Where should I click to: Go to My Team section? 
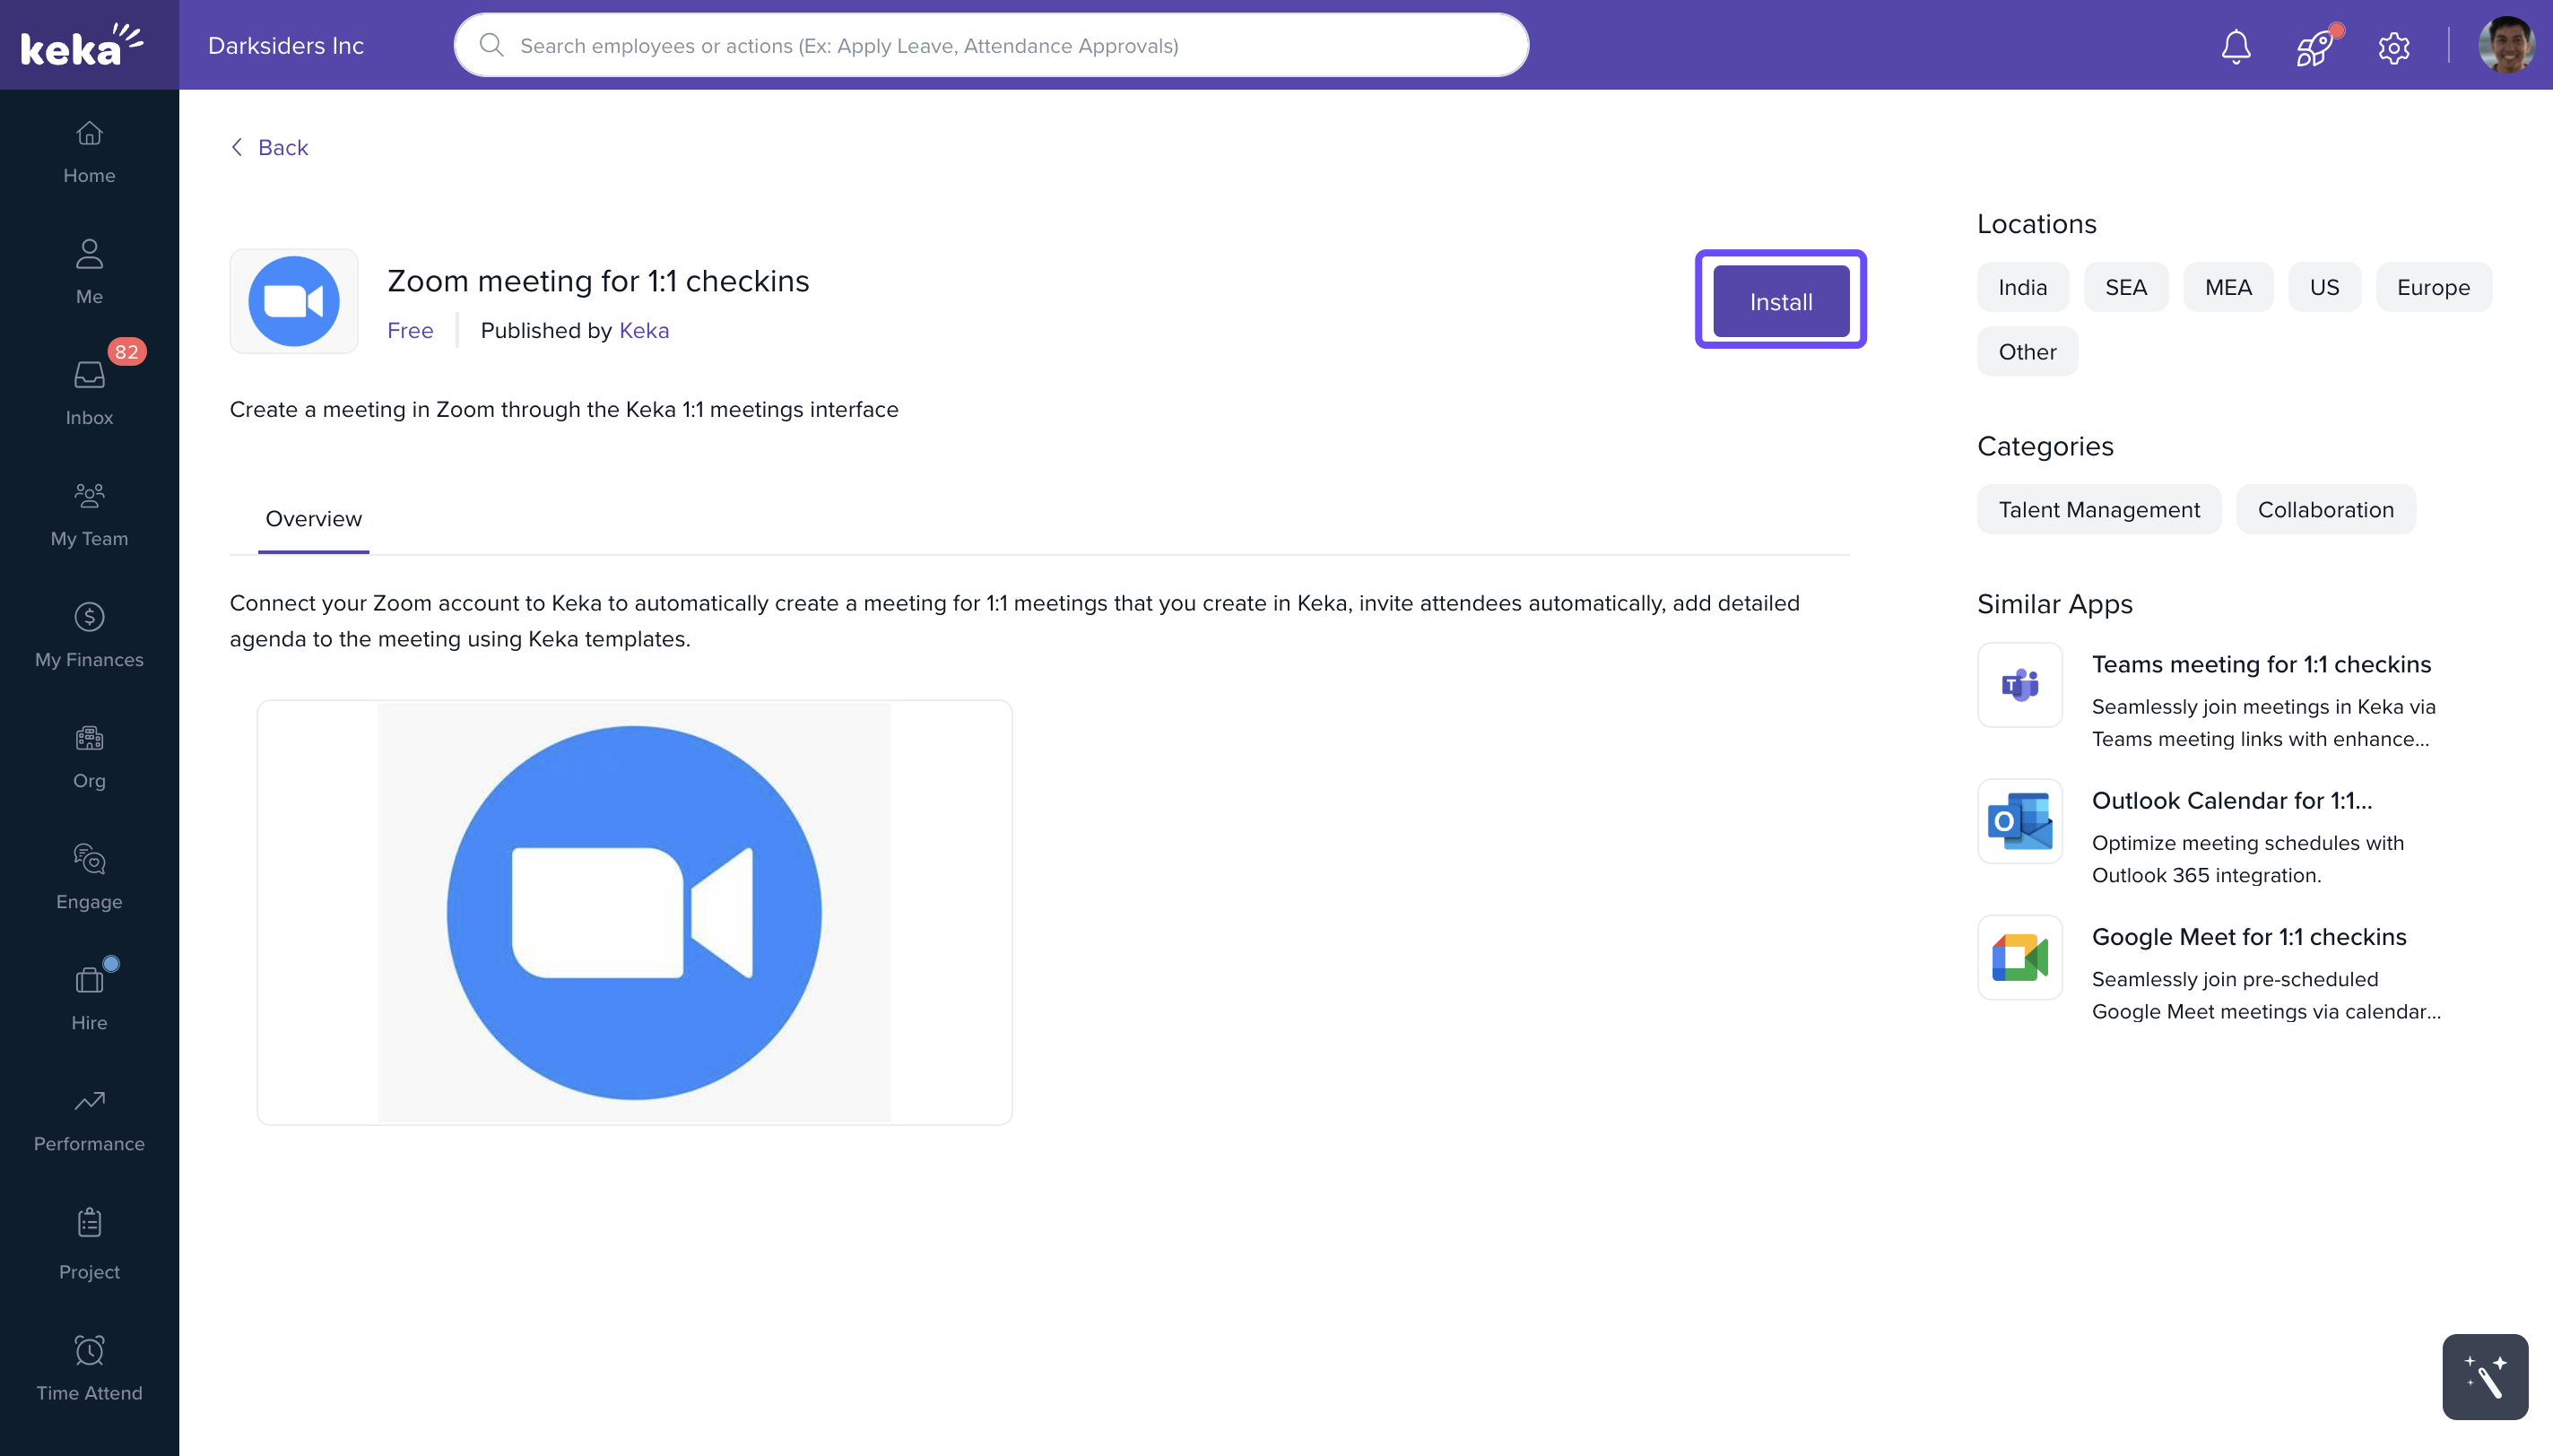coord(89,513)
